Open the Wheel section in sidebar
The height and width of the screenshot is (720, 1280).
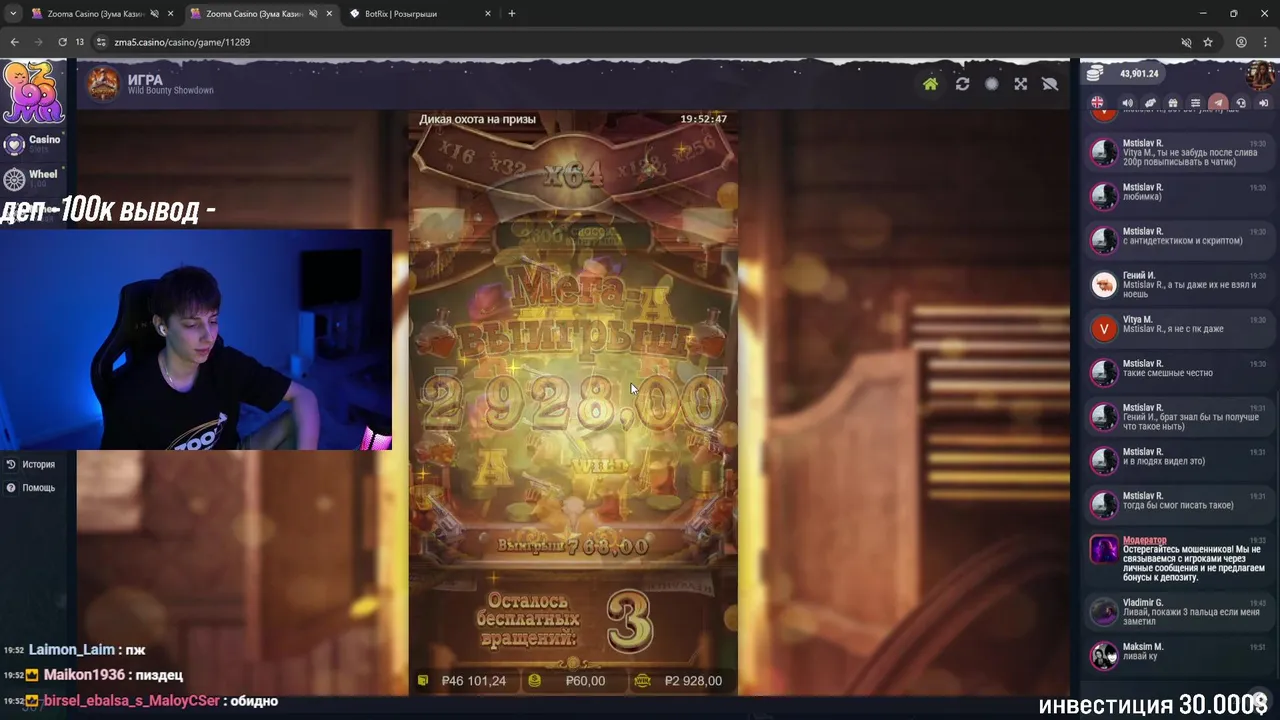[31, 179]
